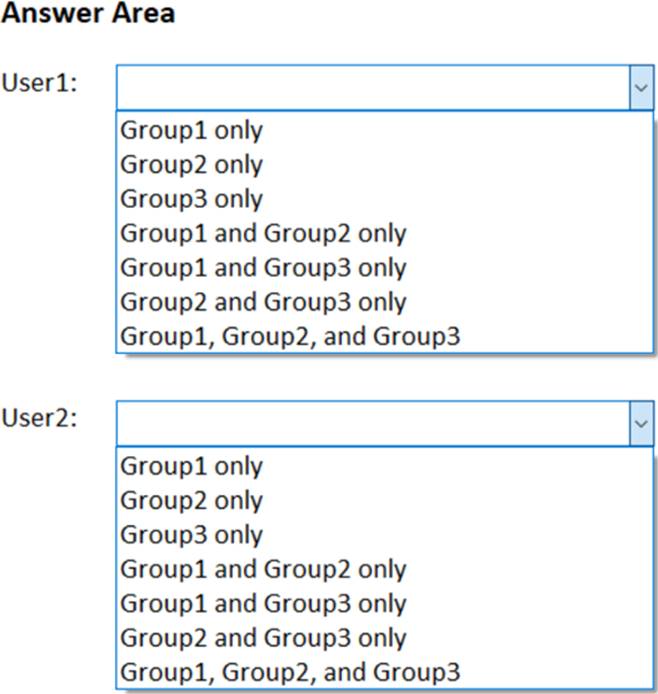Image resolution: width=658 pixels, height=694 pixels.
Task: Click the User2 label
Action: pos(39,418)
